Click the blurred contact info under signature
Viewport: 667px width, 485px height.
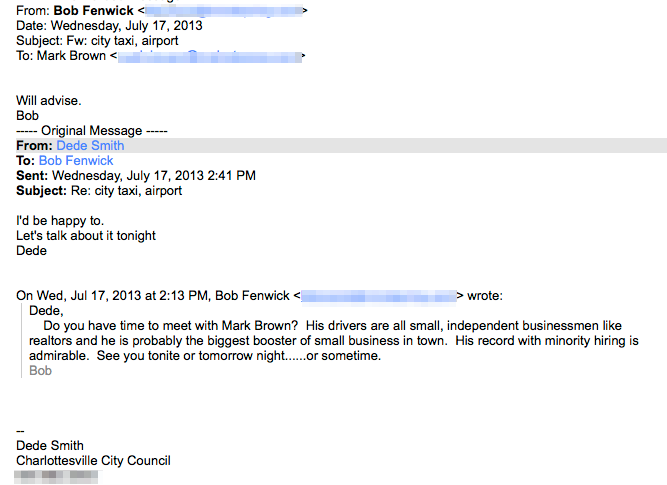point(56,476)
